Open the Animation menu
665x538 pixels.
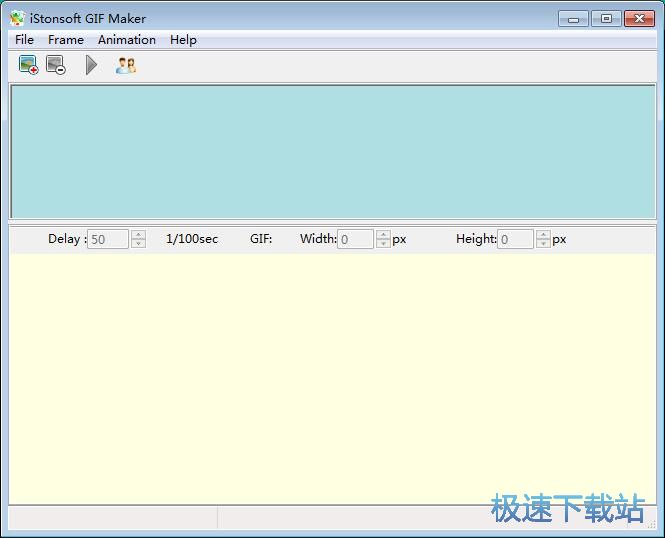(127, 40)
